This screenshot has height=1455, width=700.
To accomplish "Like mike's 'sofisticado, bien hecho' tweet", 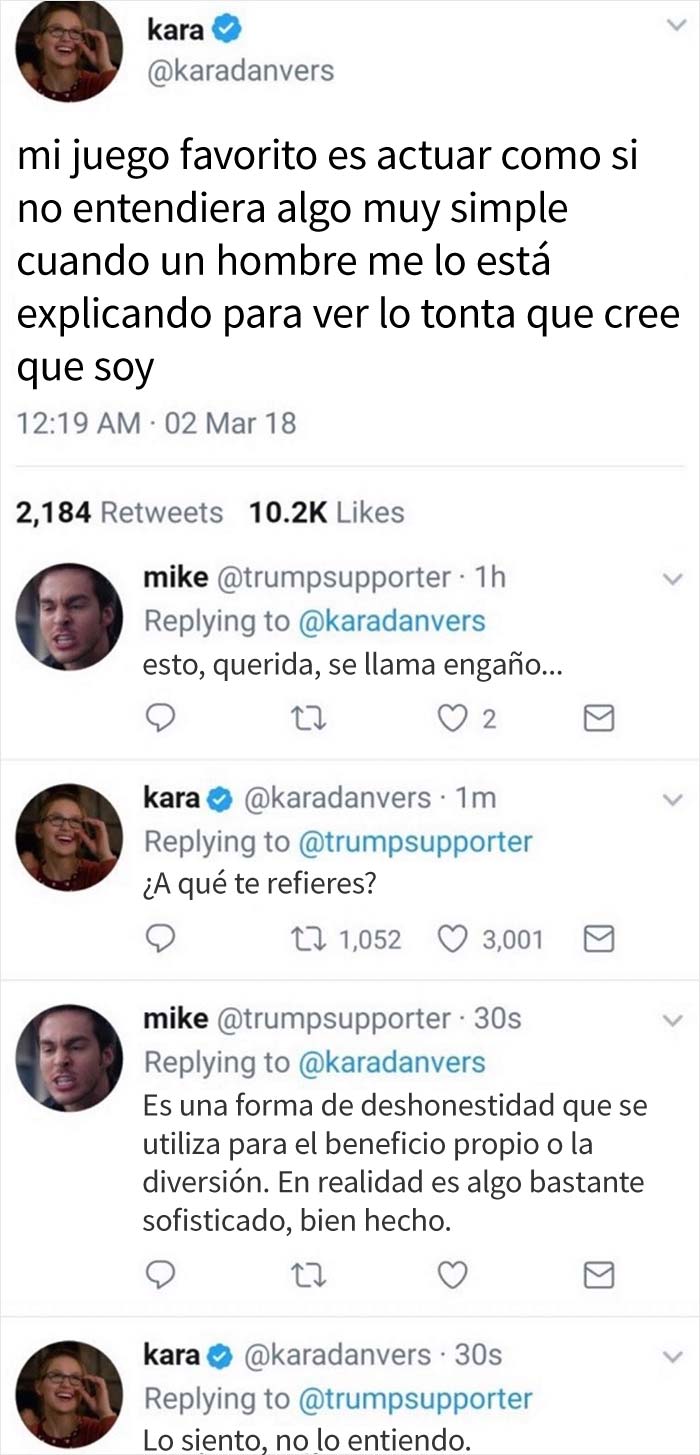I will 455,1275.
